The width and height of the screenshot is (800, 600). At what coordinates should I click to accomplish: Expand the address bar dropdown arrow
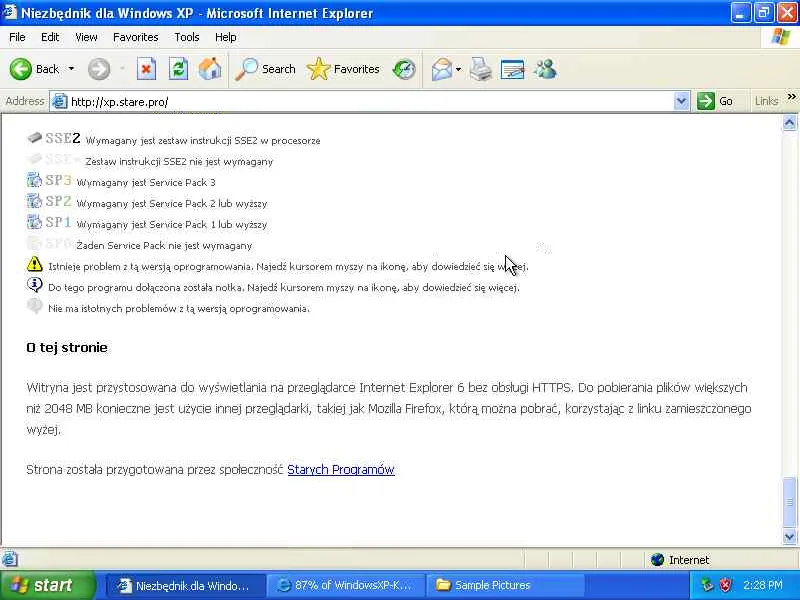click(x=681, y=101)
